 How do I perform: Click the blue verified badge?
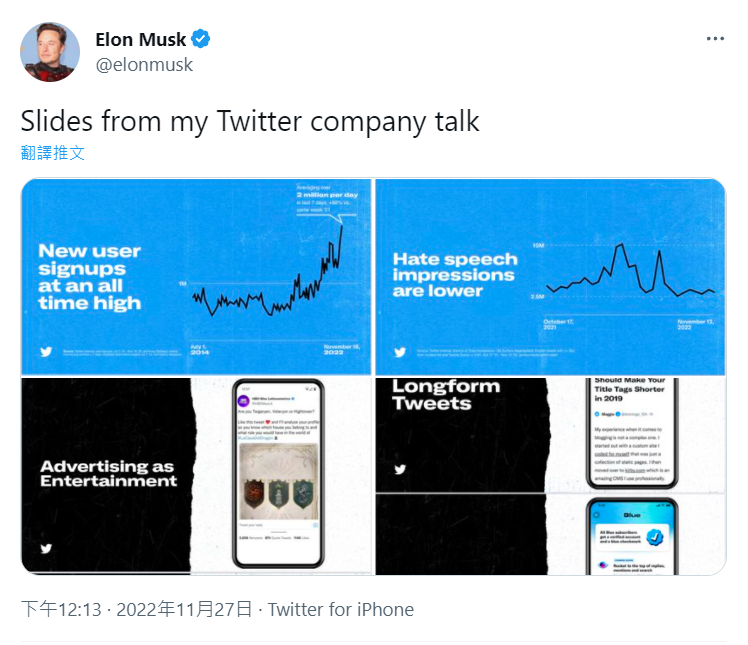tap(201, 40)
